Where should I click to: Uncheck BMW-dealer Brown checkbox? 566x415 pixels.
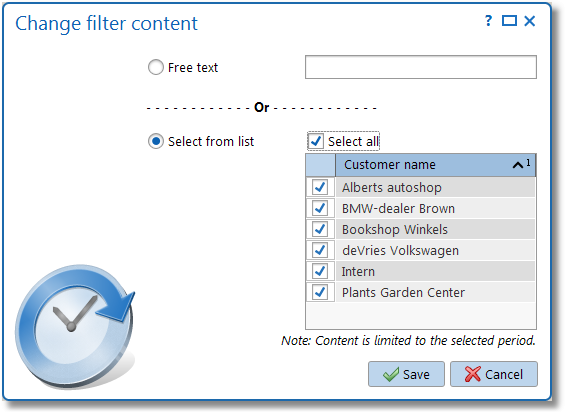pyautogui.click(x=320, y=208)
